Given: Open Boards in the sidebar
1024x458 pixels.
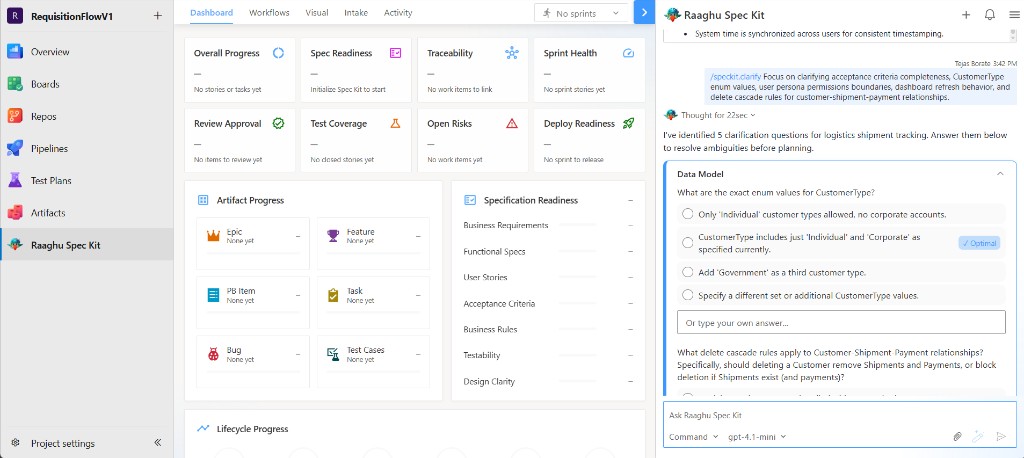Looking at the screenshot, I should click(x=44, y=84).
